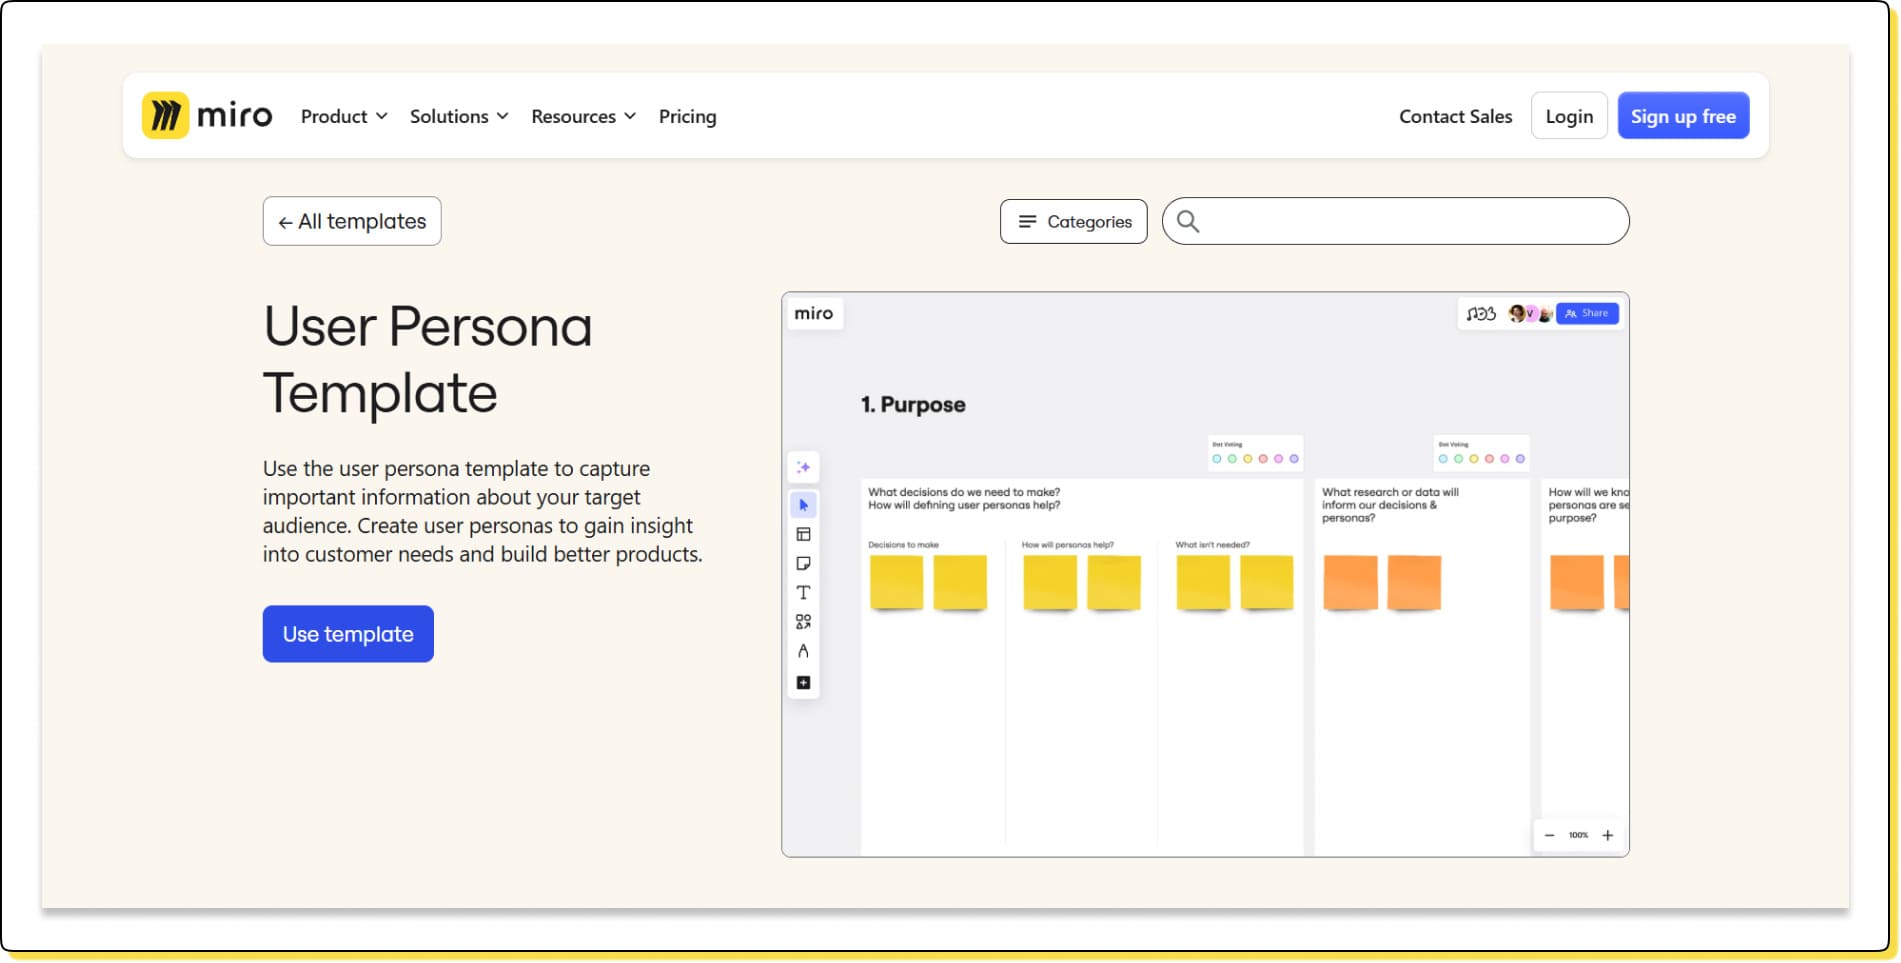Click the collaboration reactions icon beside avatars
Image resolution: width=1901 pixels, height=963 pixels.
tap(1481, 313)
